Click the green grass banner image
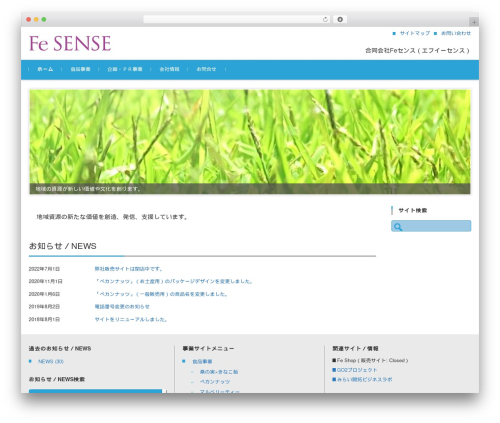Screen dimensions: 500x423 click(x=250, y=142)
